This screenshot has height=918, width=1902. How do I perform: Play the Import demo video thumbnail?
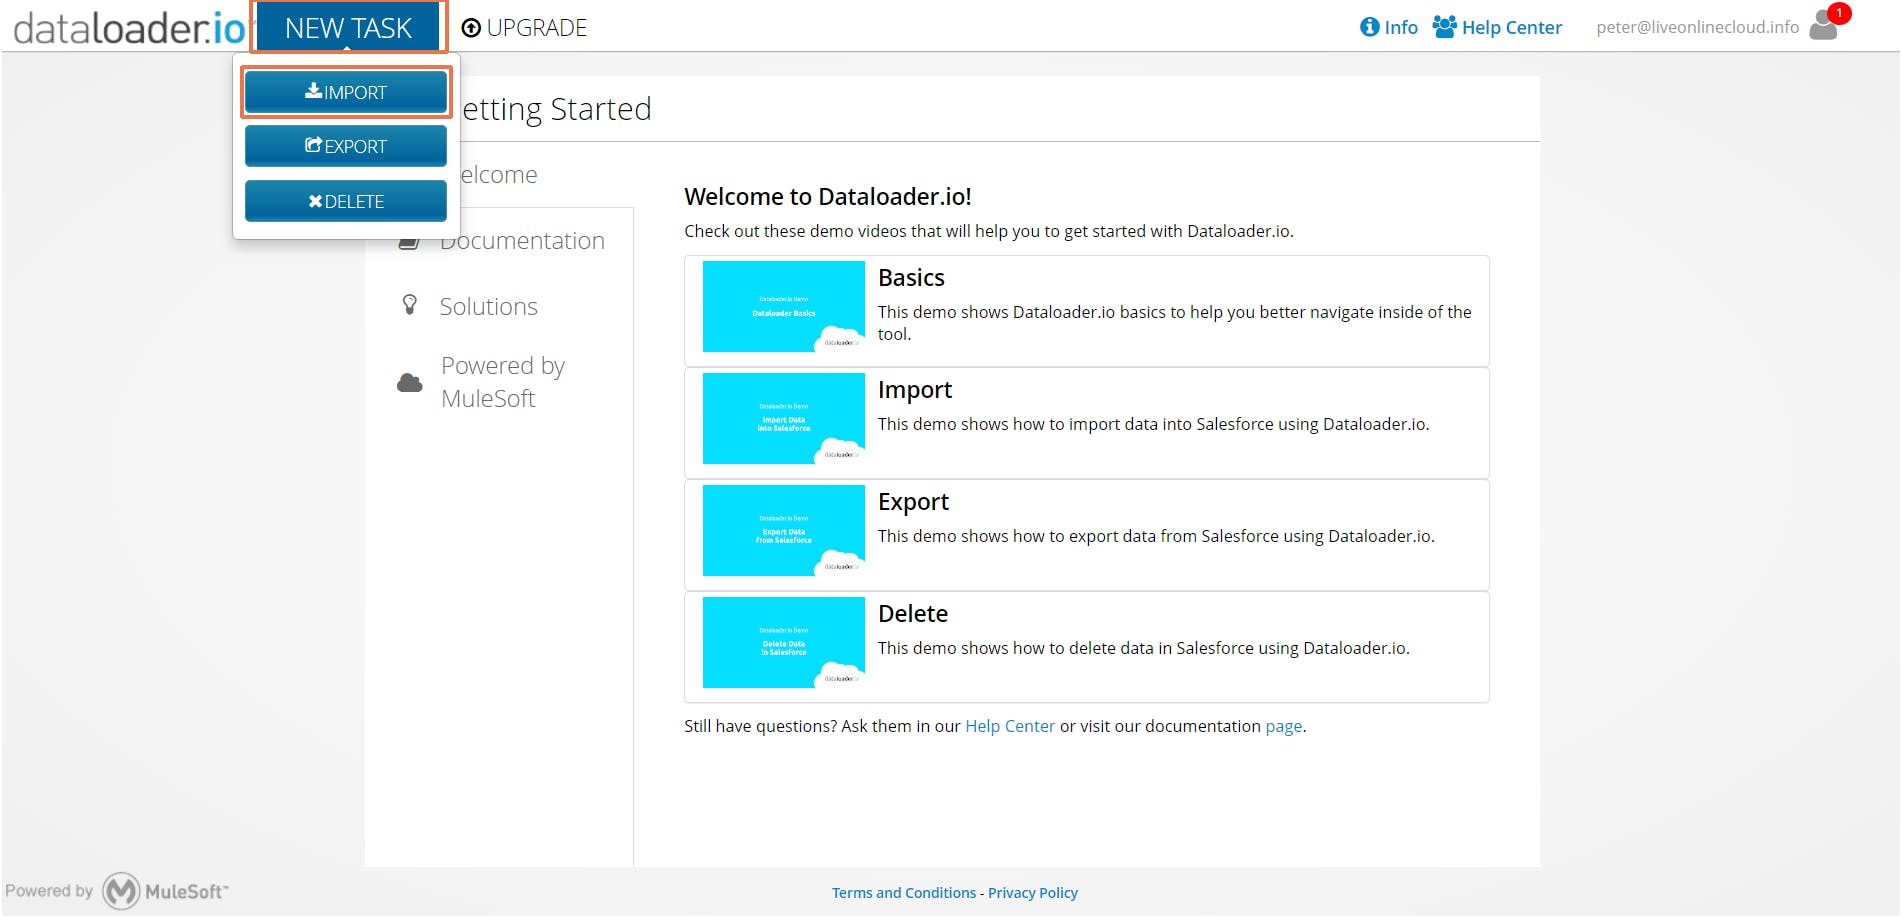[x=784, y=418]
